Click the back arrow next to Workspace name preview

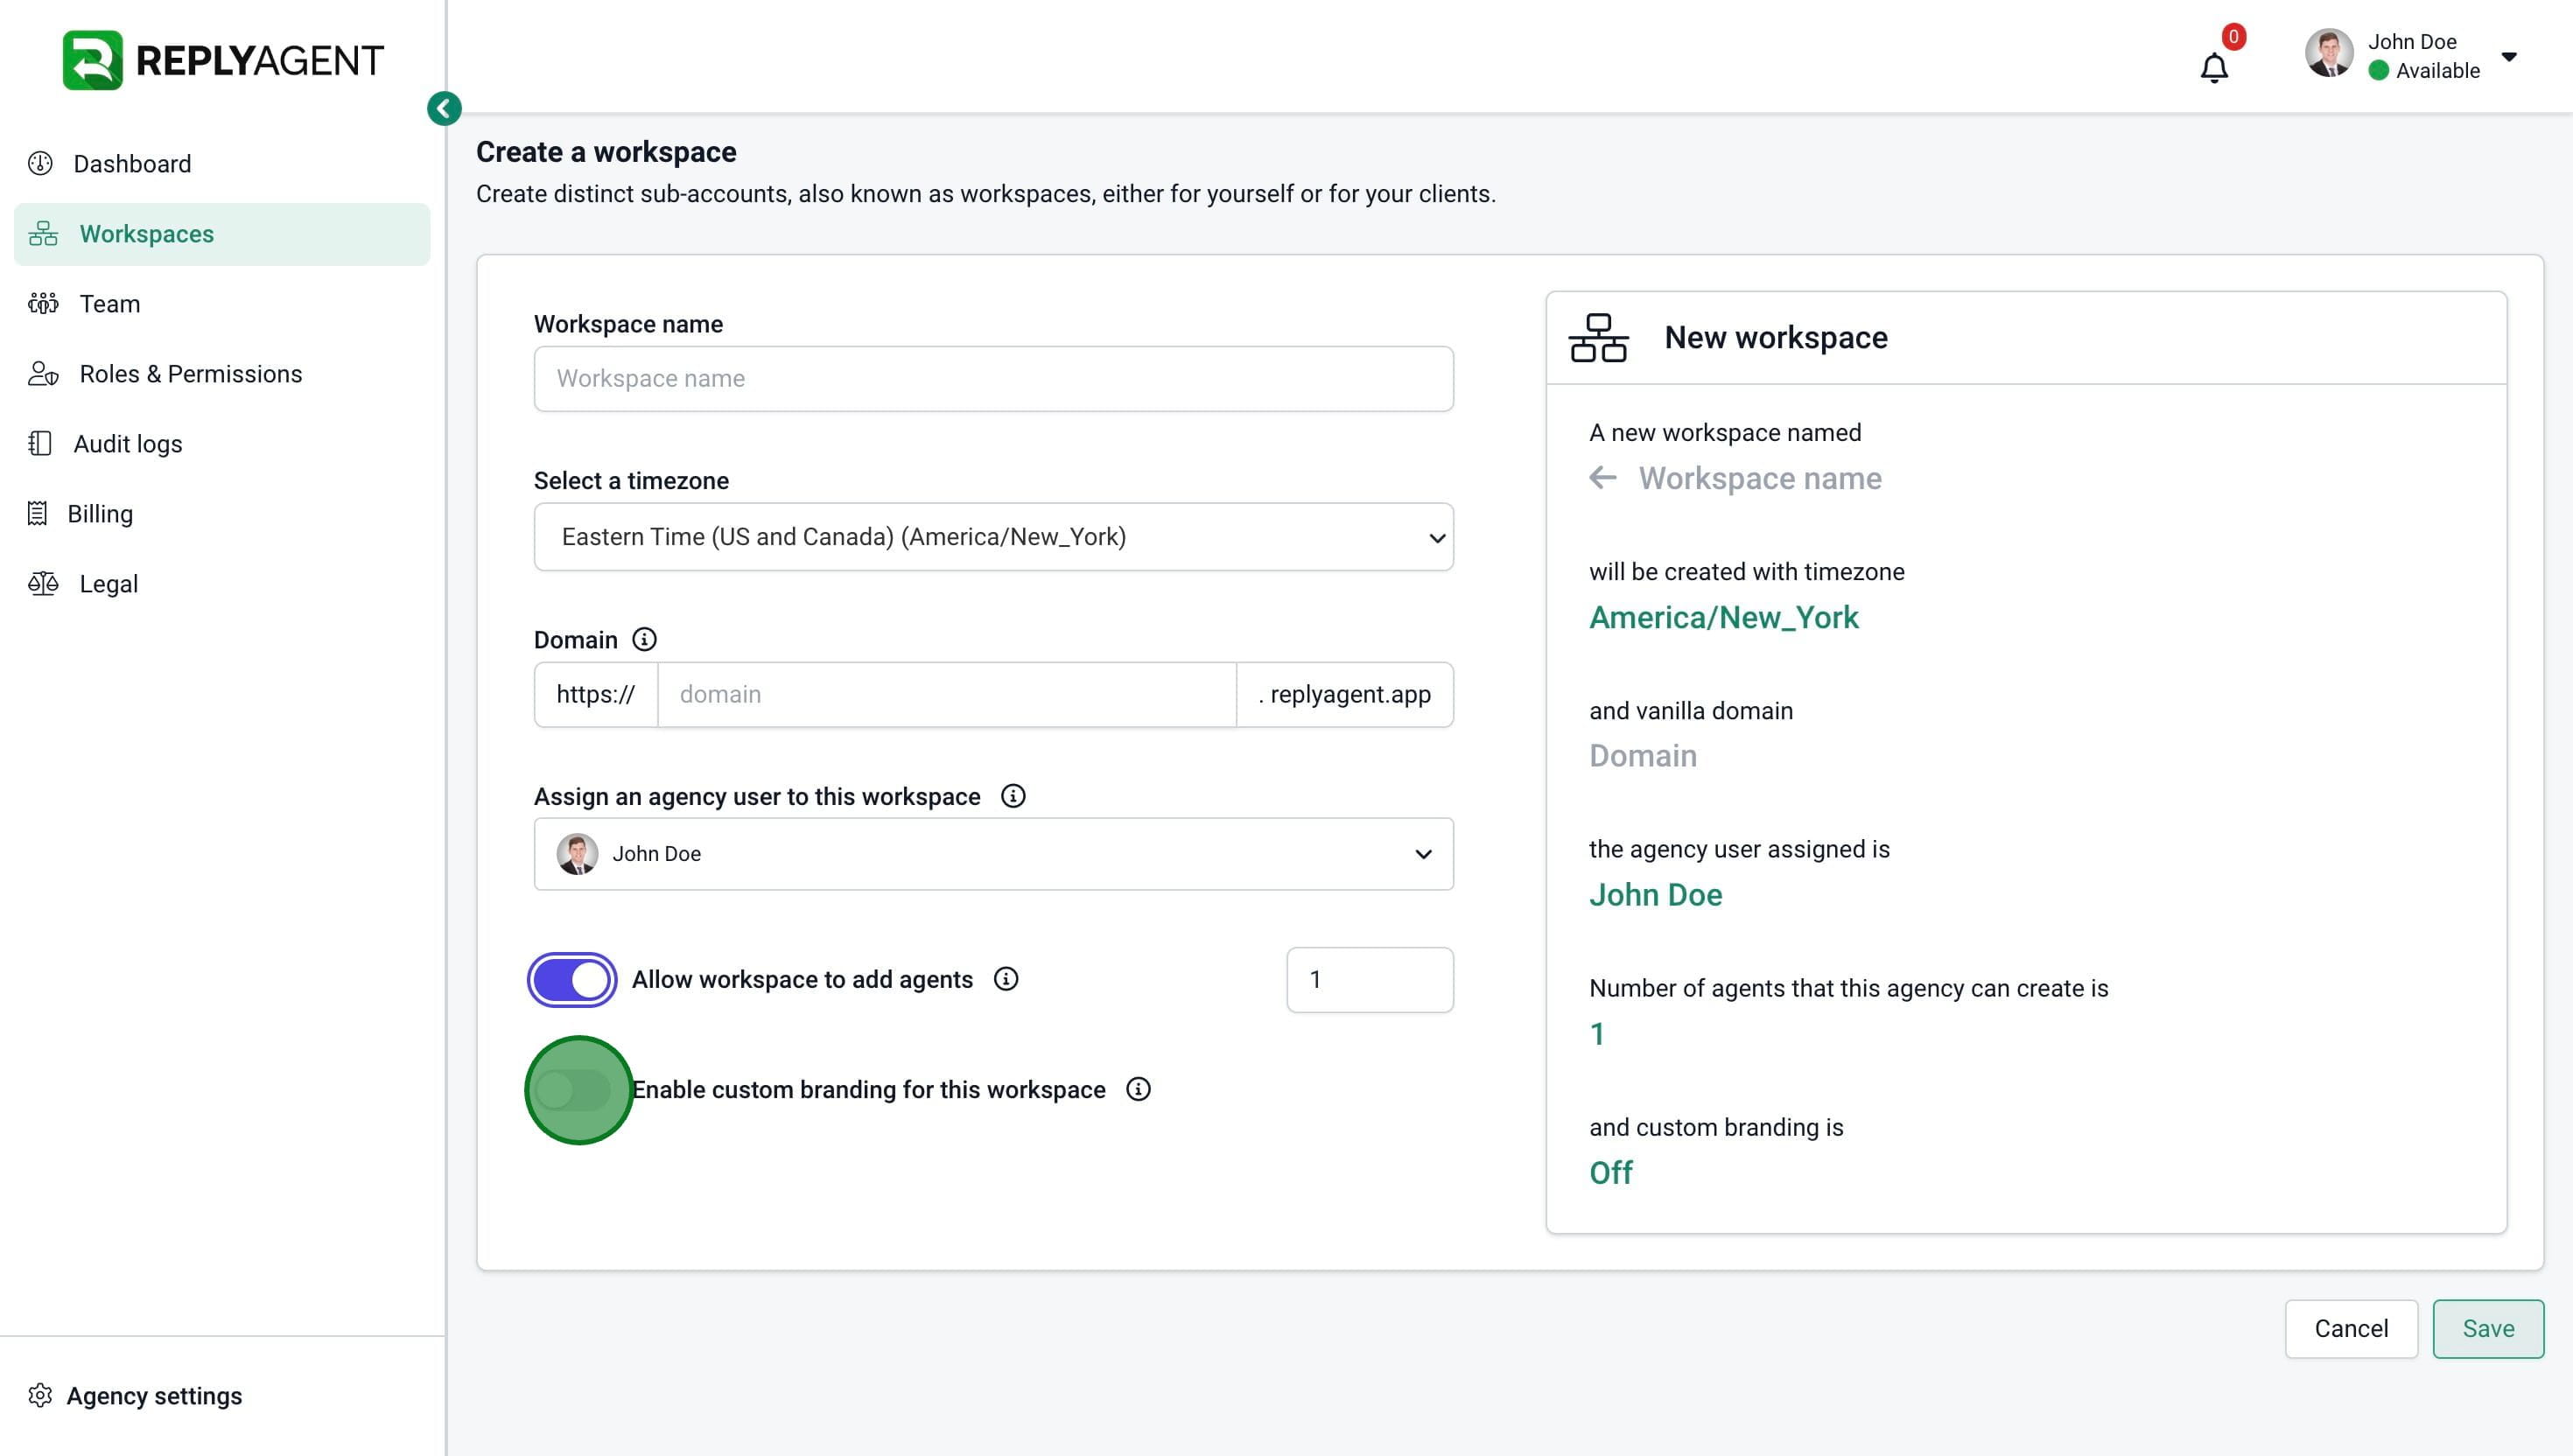(1603, 478)
